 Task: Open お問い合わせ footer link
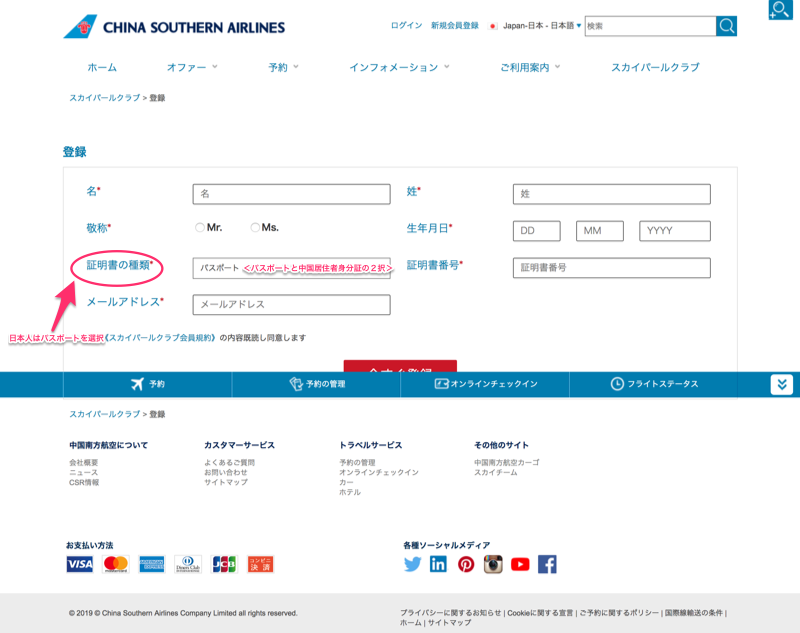point(226,472)
